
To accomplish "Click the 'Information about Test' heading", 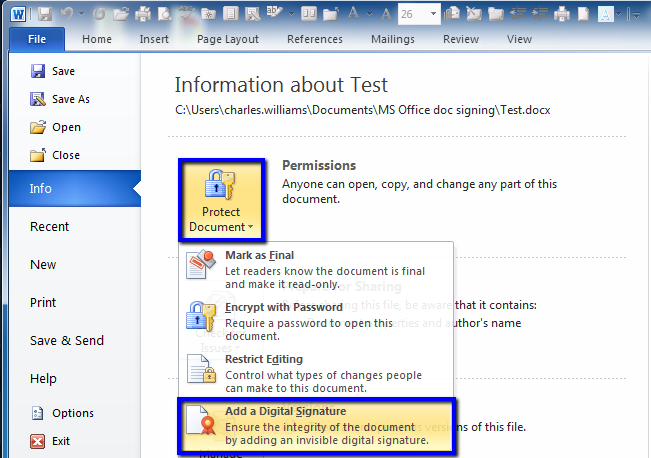I will (x=281, y=85).
